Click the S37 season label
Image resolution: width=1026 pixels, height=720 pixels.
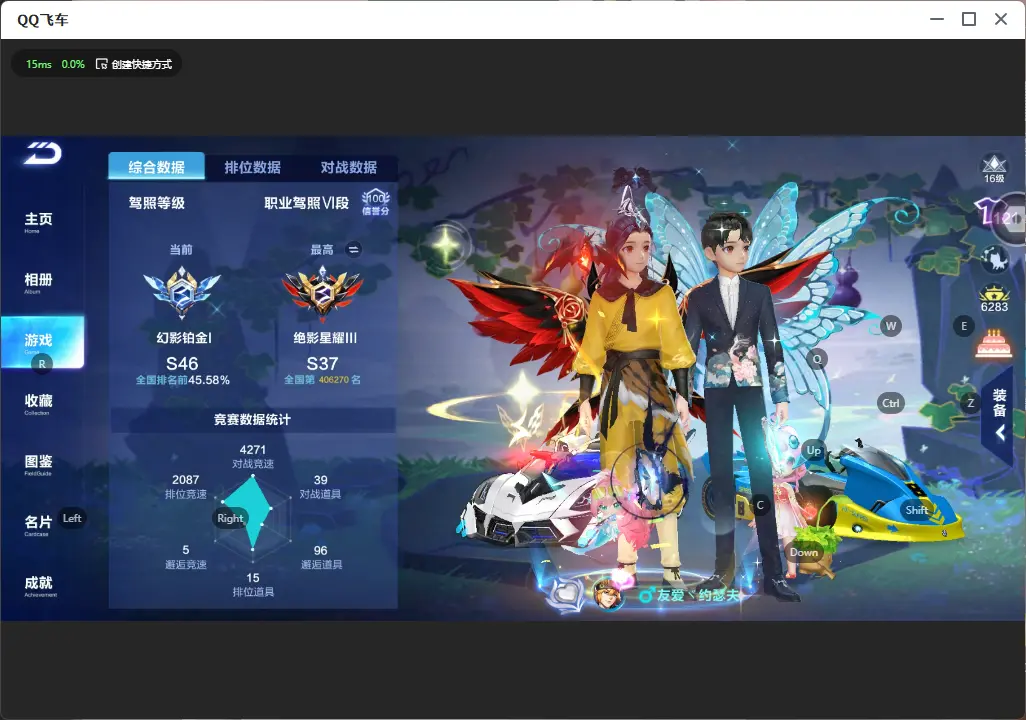click(323, 364)
